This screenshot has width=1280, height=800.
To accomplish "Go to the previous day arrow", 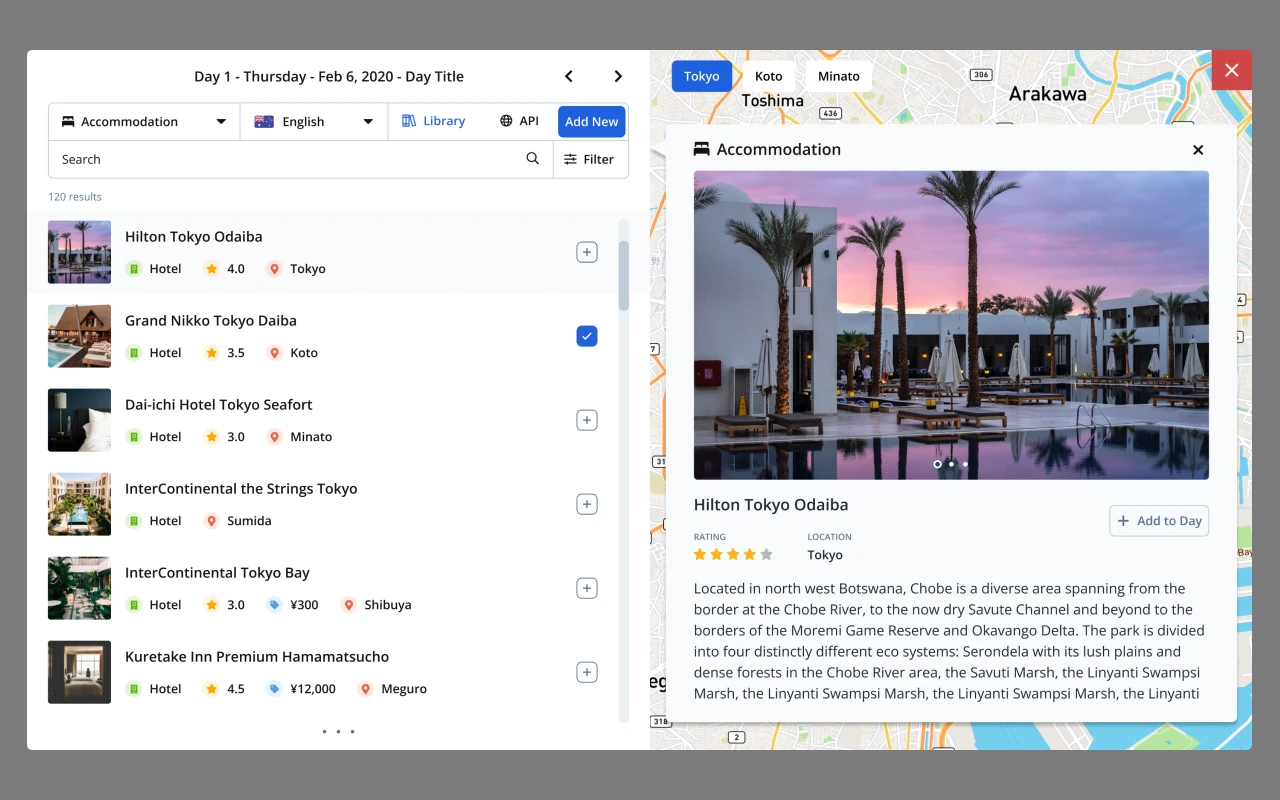I will pos(569,77).
